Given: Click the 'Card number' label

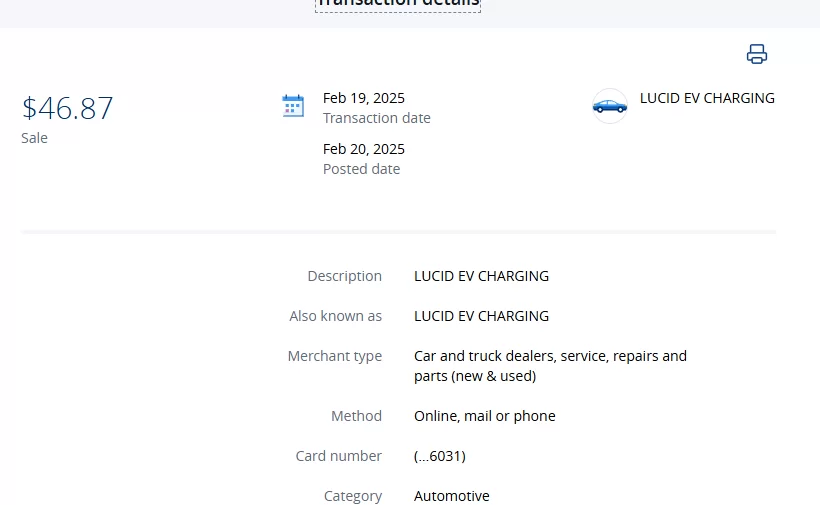Looking at the screenshot, I should click(339, 456).
